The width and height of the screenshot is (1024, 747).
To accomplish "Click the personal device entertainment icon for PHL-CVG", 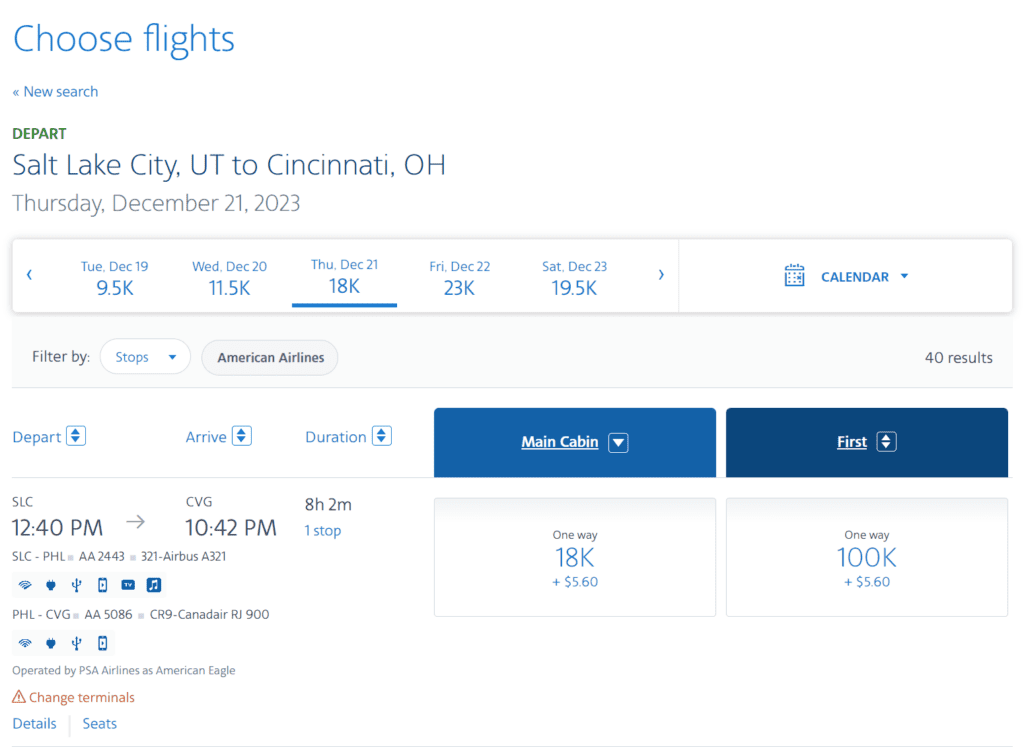I will [102, 643].
